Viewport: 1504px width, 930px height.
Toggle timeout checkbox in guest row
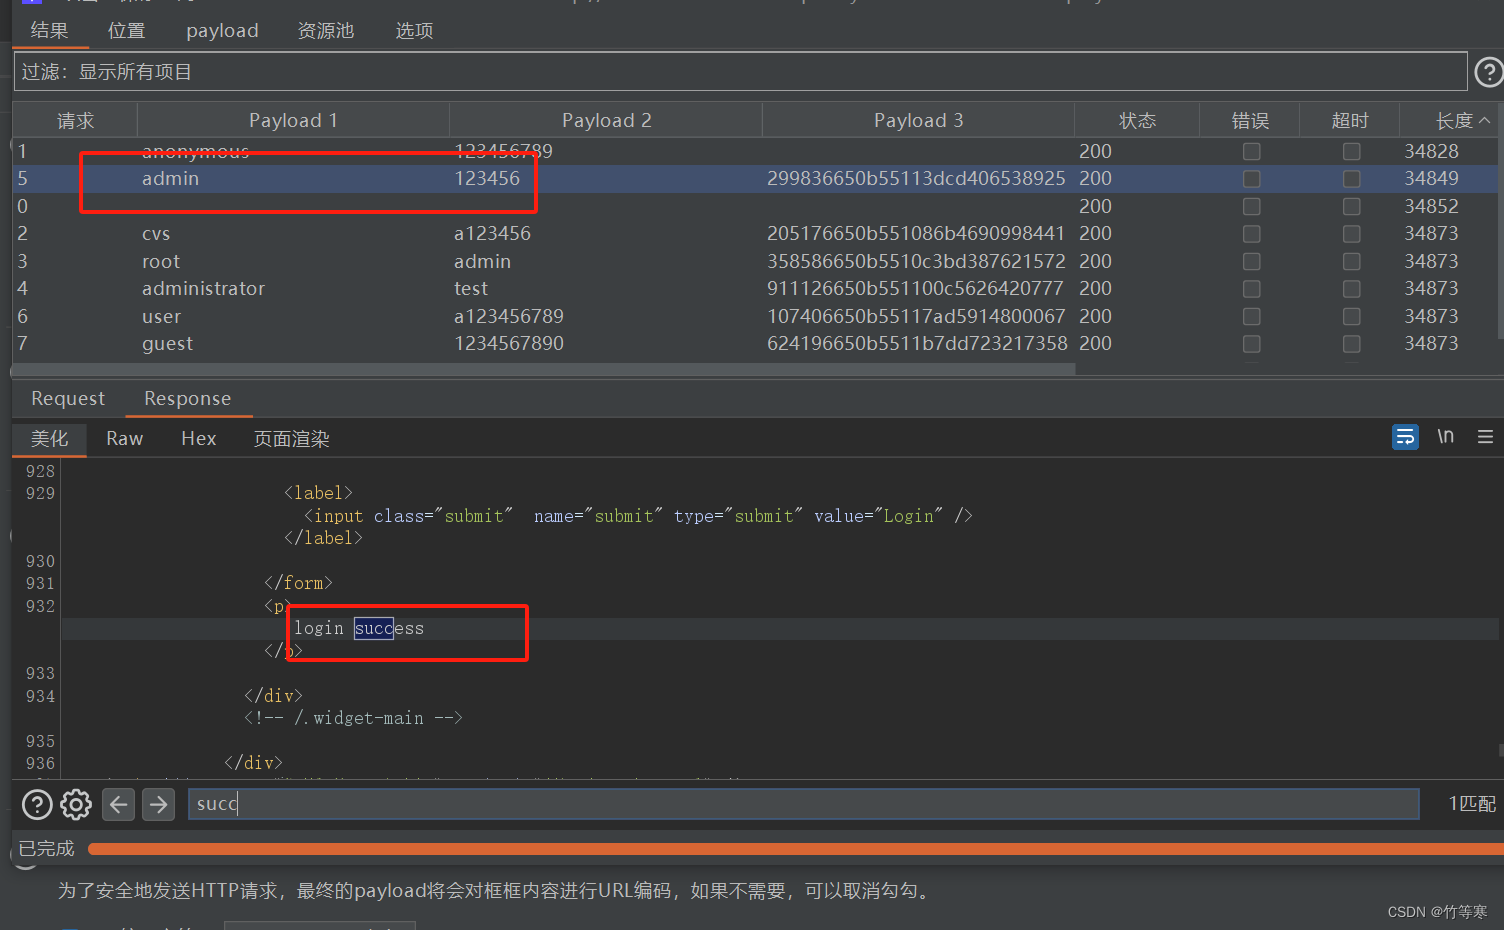point(1351,344)
